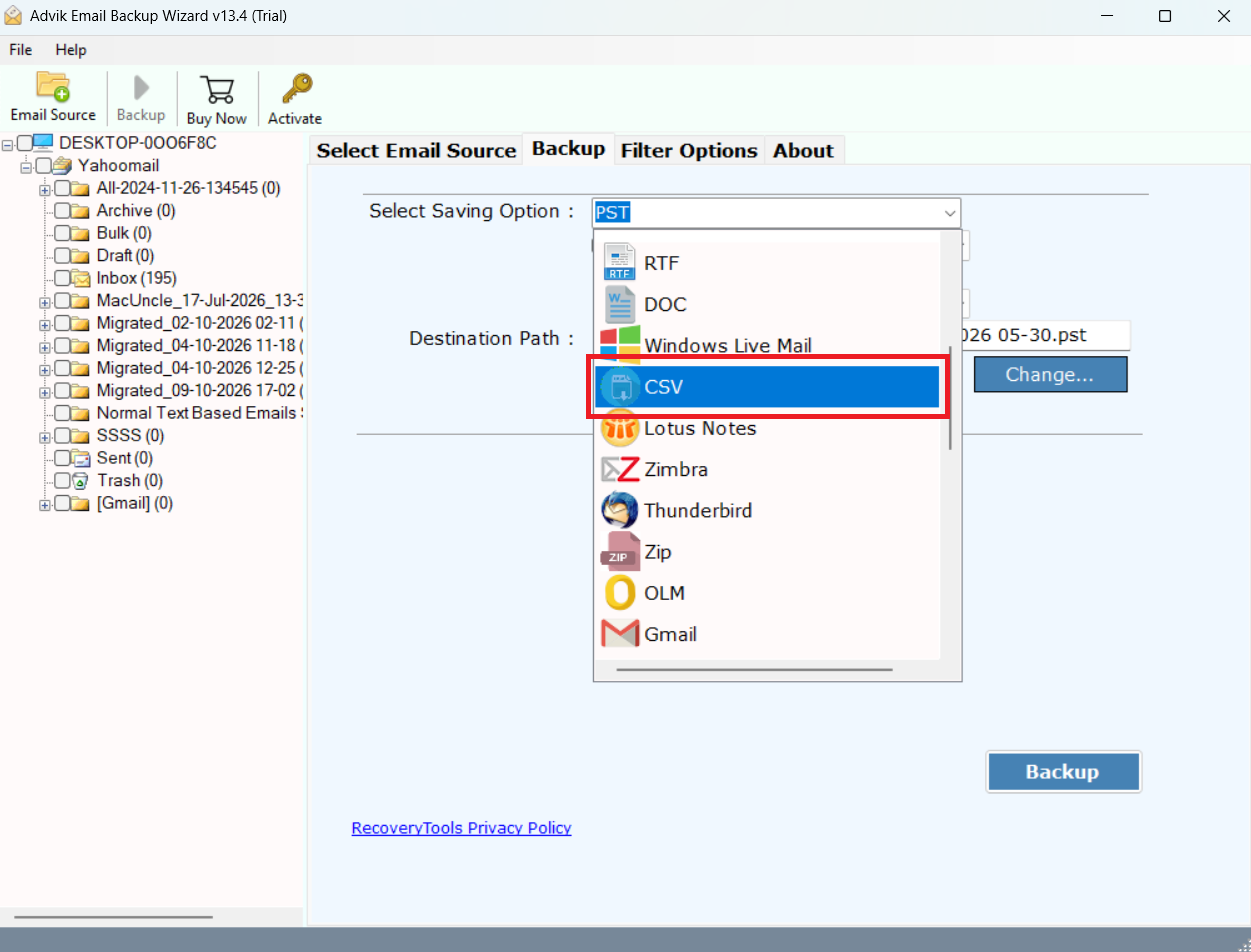Select the Zip archive icon
Image resolution: width=1251 pixels, height=952 pixels.
pyautogui.click(x=620, y=551)
